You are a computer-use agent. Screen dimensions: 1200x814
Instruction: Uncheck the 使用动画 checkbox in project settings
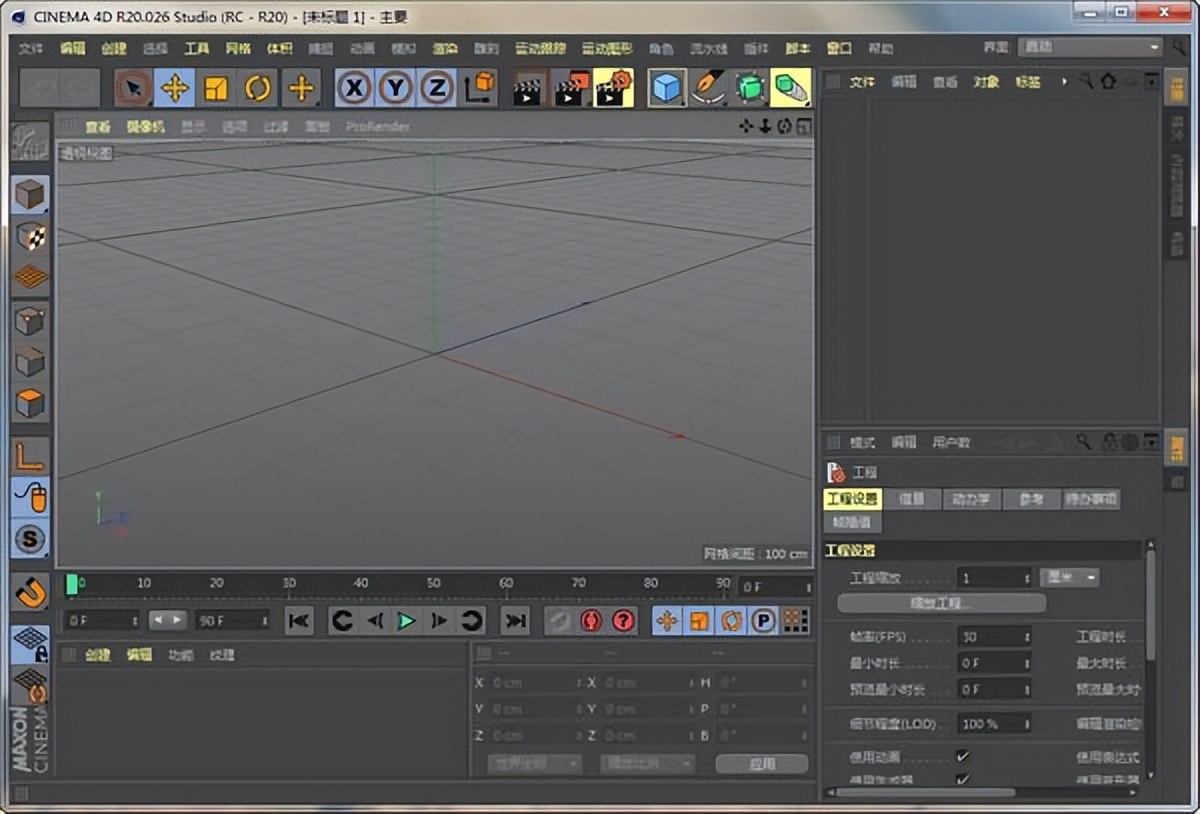click(962, 758)
